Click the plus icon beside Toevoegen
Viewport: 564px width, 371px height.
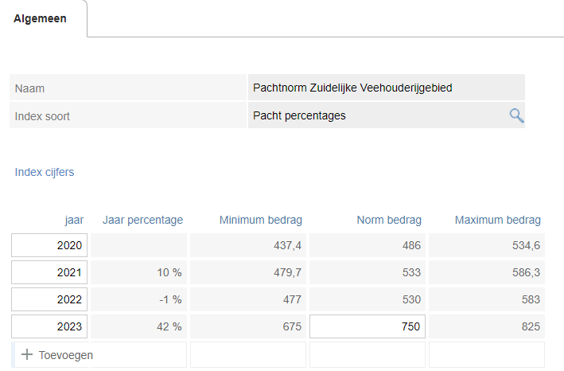click(x=27, y=354)
